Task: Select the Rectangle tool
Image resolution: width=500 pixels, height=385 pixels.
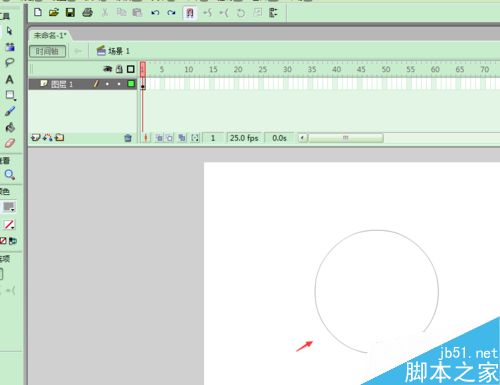Action: [x=10, y=95]
